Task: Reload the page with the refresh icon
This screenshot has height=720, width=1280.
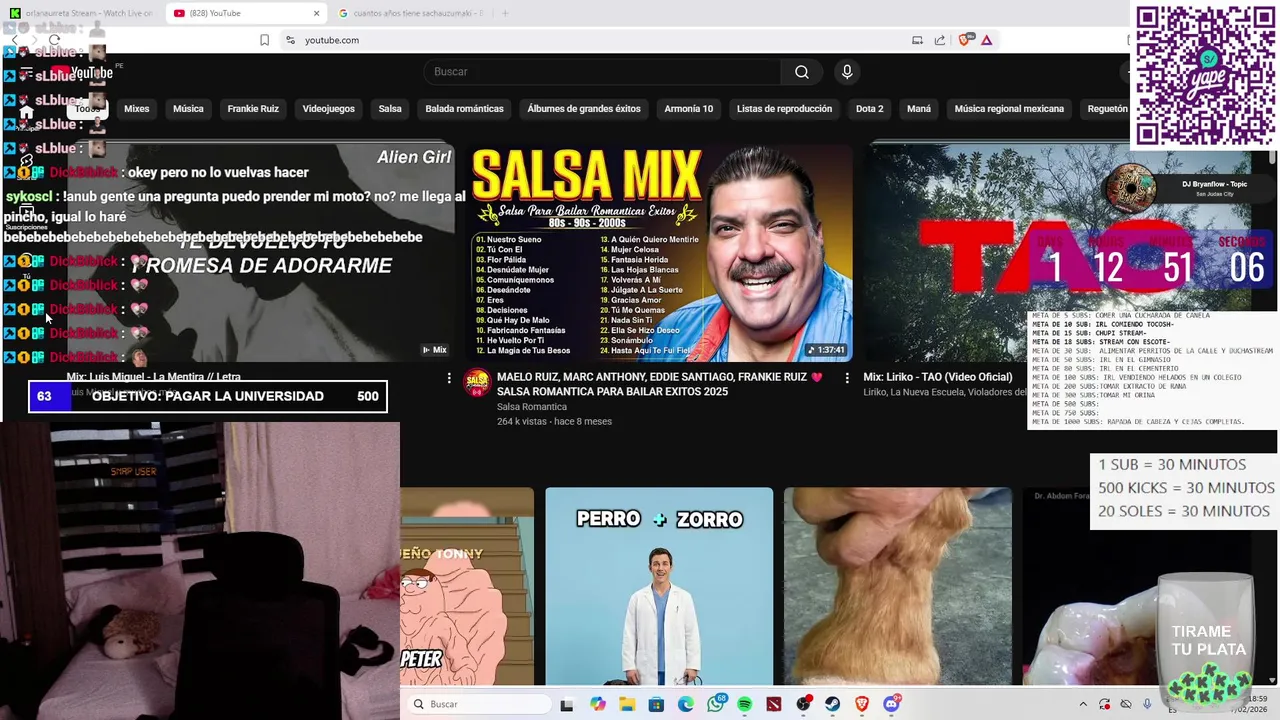Action: [x=54, y=40]
